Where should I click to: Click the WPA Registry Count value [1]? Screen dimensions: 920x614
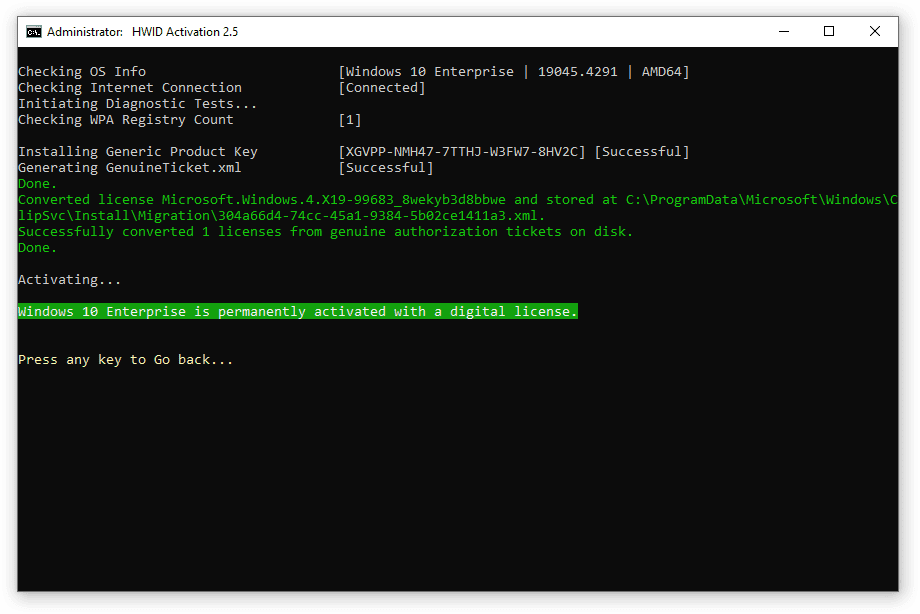349,120
